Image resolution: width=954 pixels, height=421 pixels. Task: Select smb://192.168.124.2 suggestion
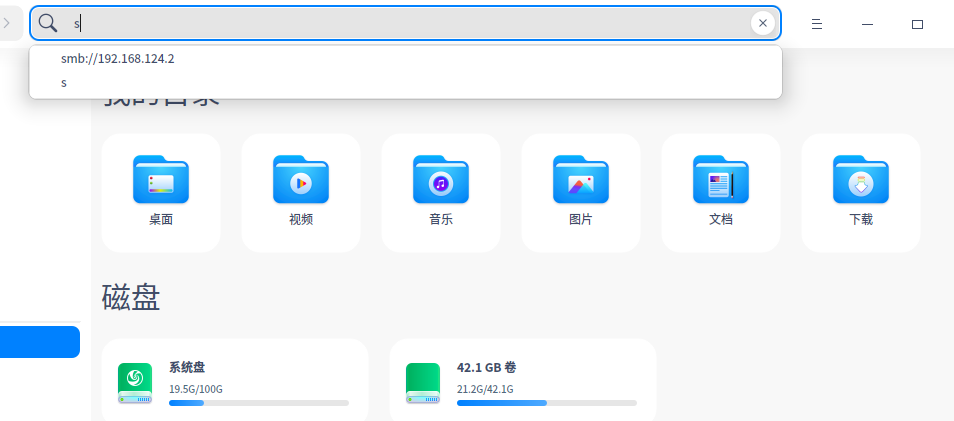pyautogui.click(x=405, y=59)
